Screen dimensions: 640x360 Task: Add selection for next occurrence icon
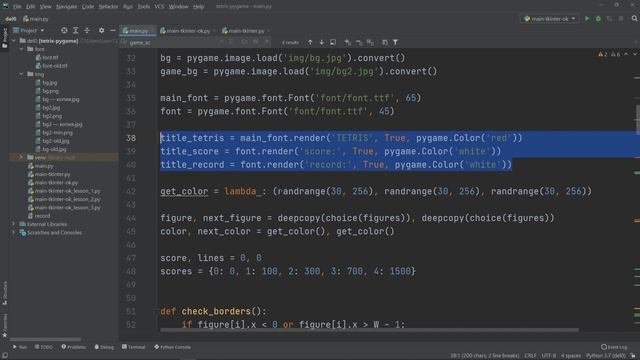347,42
